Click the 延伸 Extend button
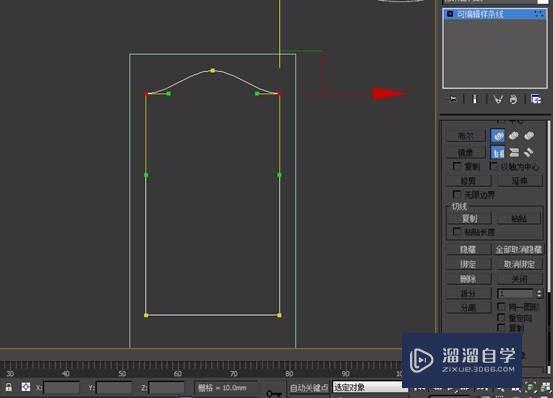The height and width of the screenshot is (398, 553). [519, 181]
